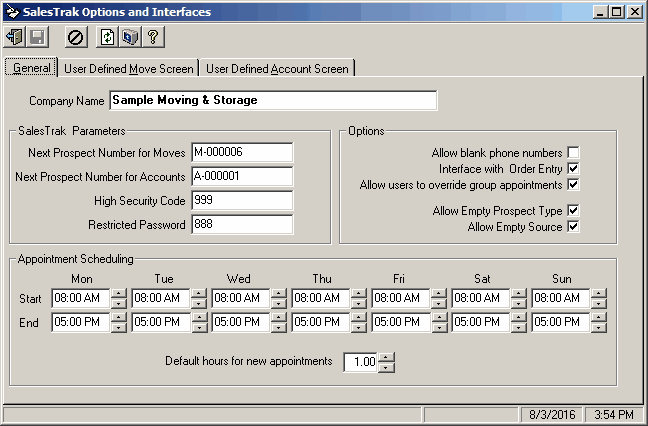Increase Tuesday start time with up arrow
648x426 pixels.
pyautogui.click(x=199, y=293)
